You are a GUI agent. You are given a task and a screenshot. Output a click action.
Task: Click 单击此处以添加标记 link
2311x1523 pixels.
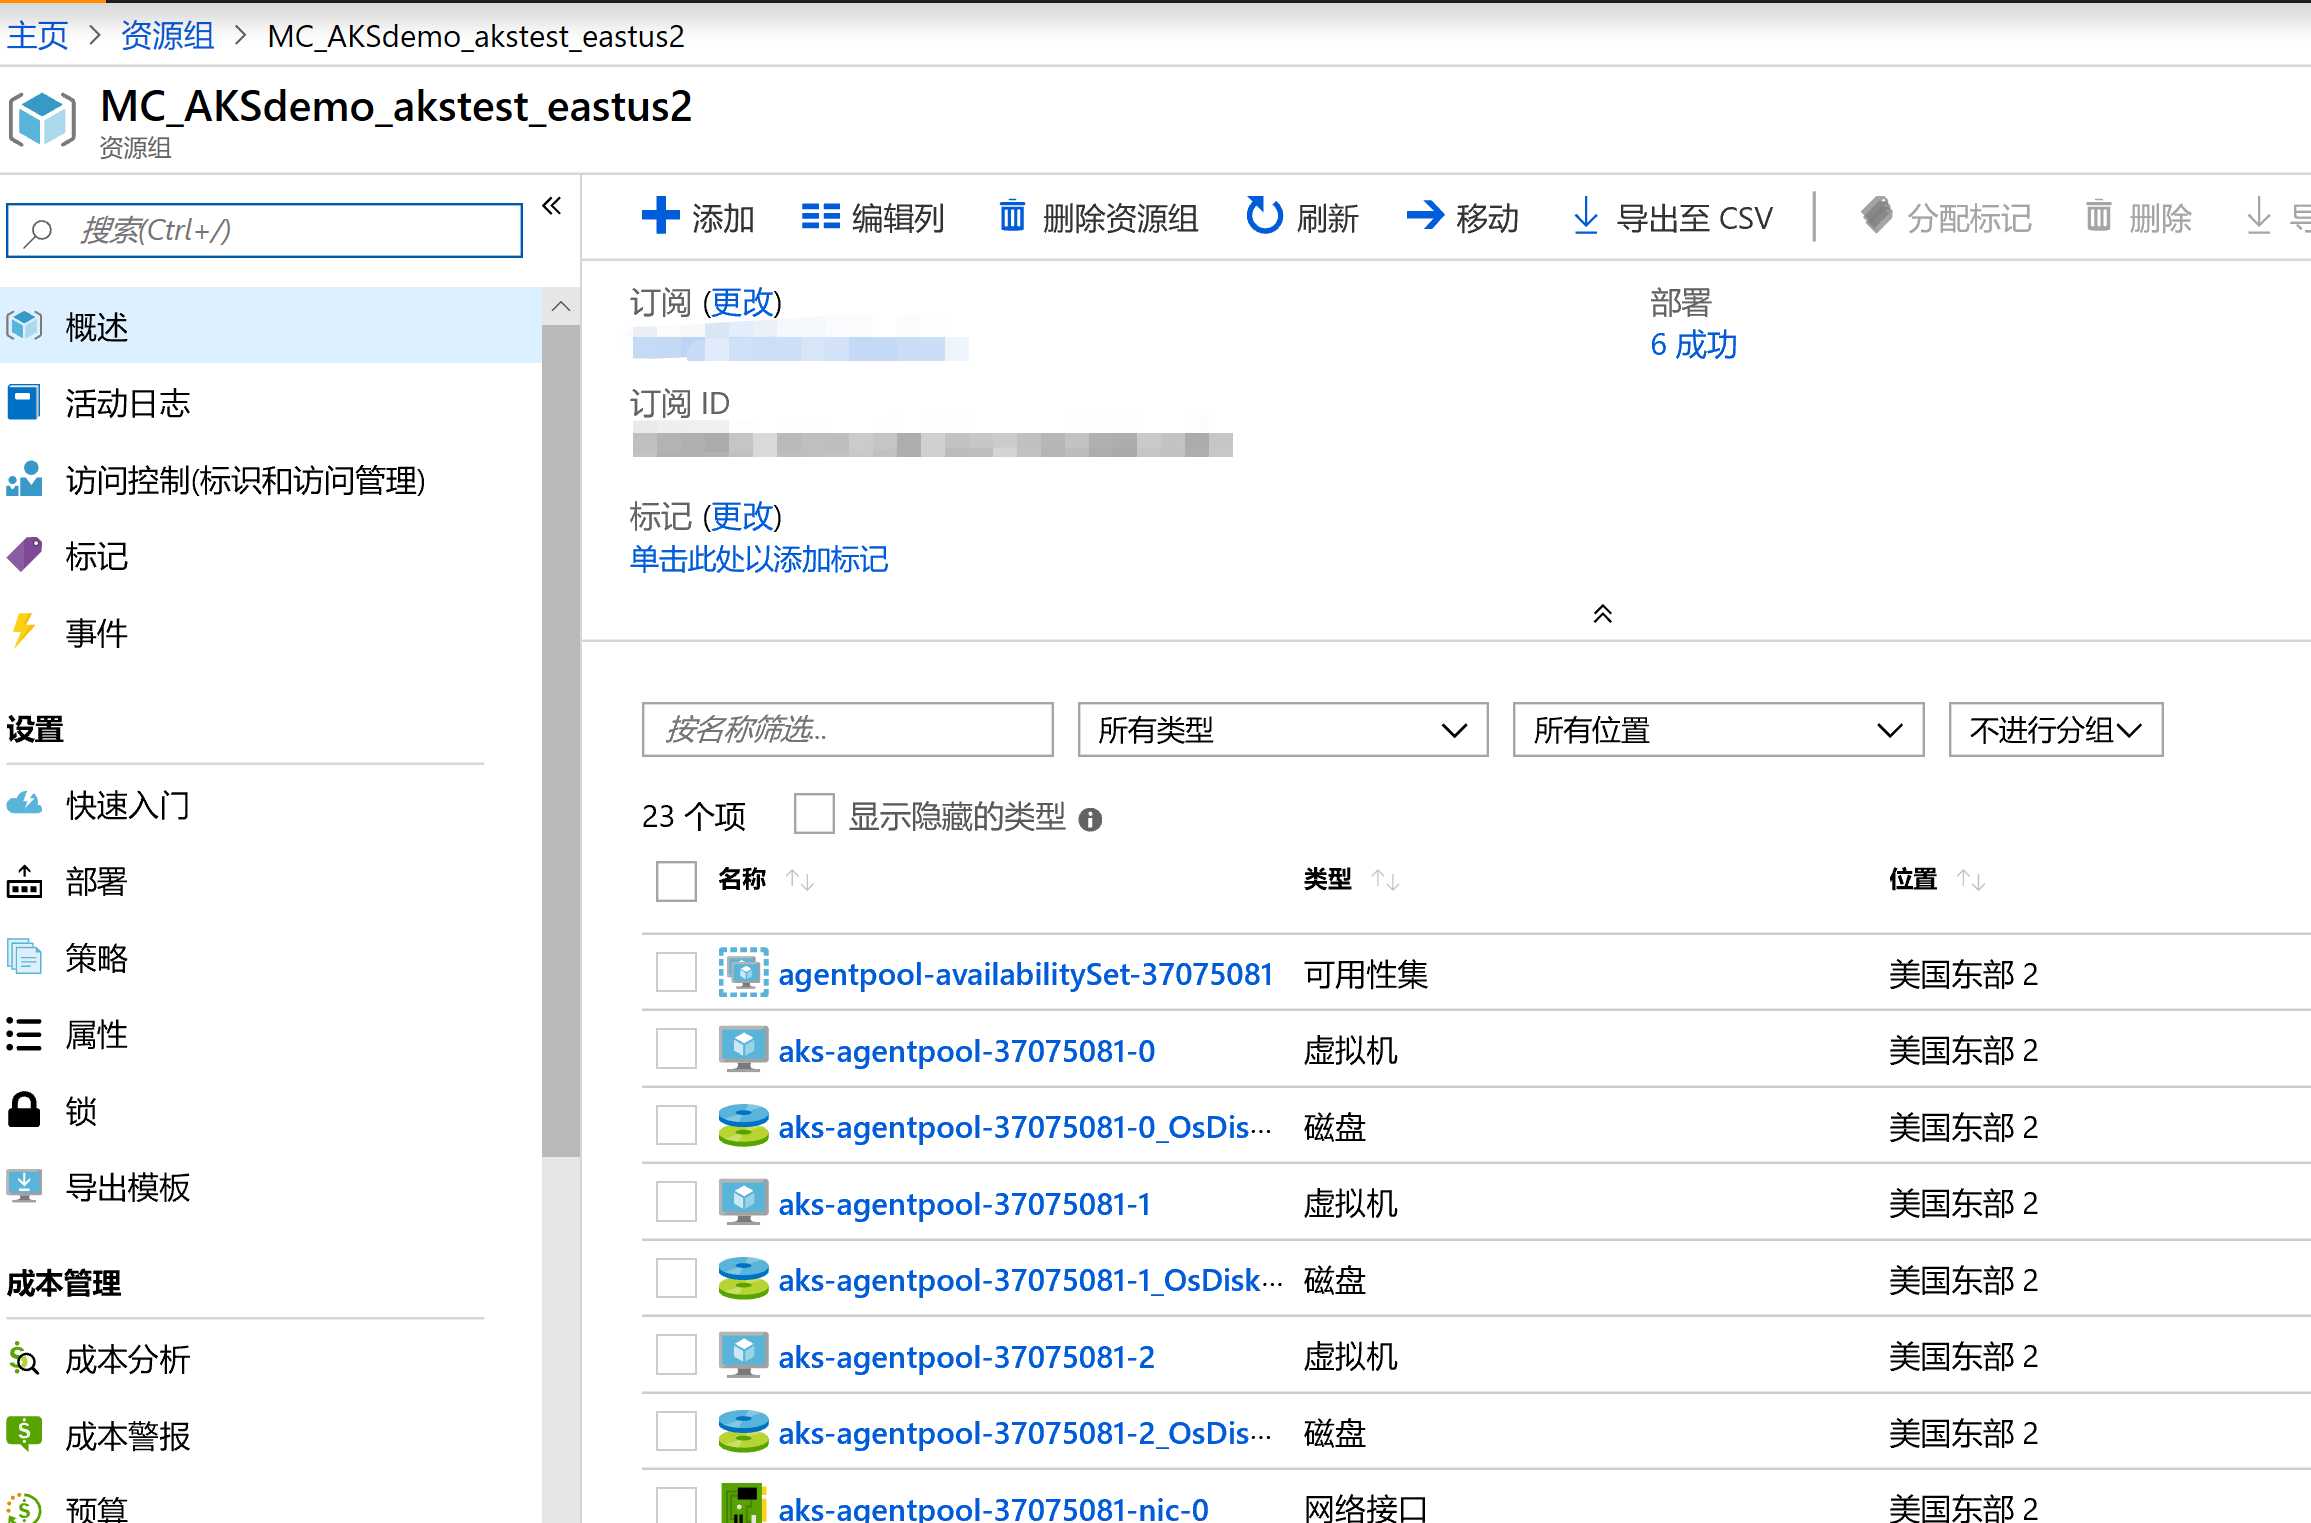(759, 559)
